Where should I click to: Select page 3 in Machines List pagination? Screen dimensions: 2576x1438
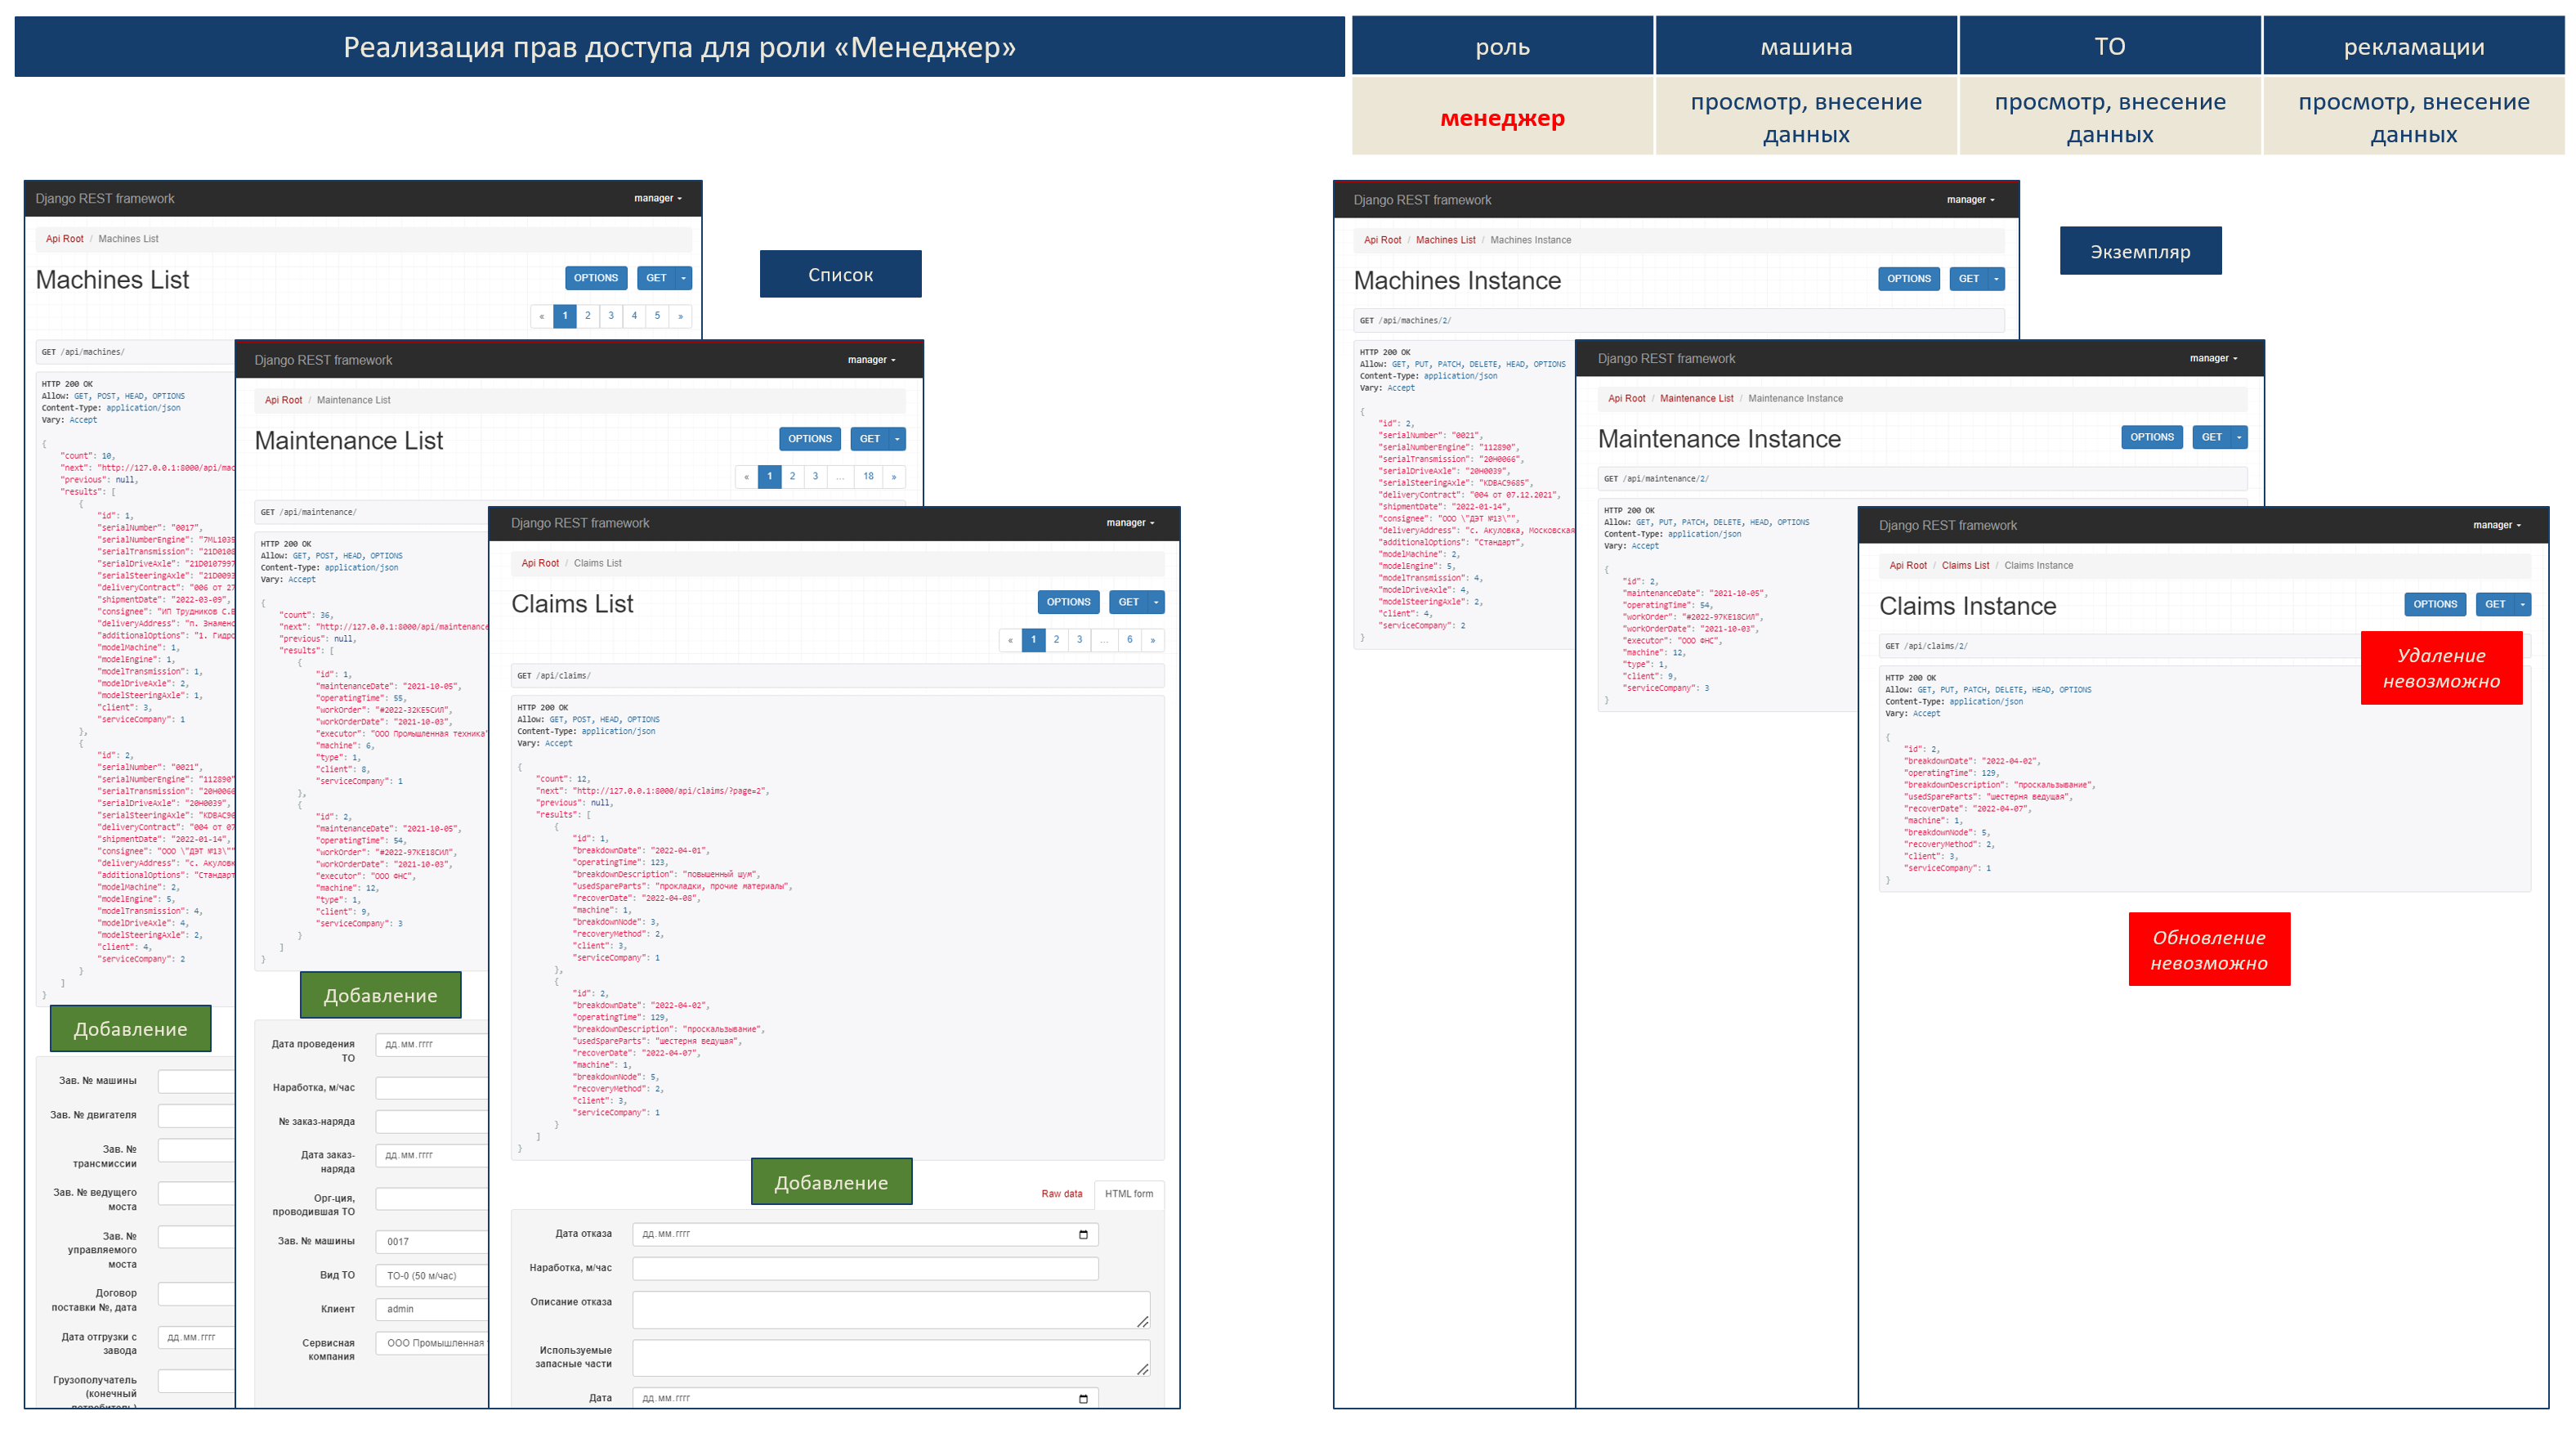[x=611, y=316]
